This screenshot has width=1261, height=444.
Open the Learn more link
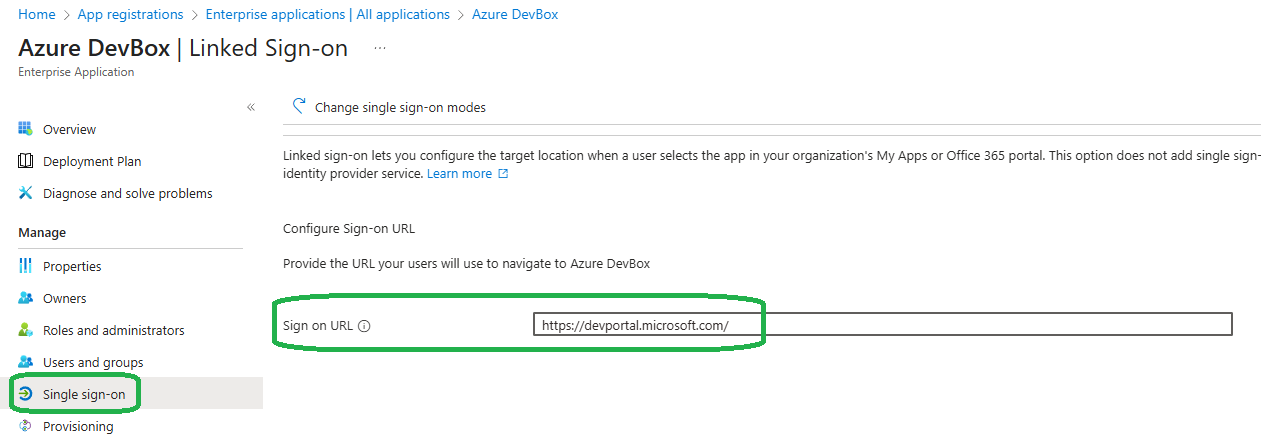coord(459,173)
